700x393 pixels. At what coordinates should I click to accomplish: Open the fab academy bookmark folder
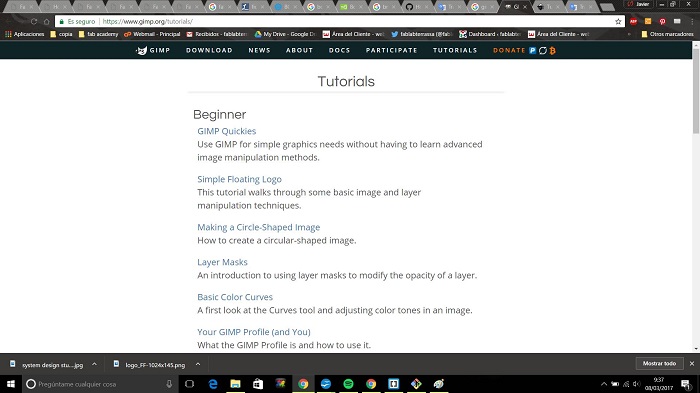98,34
